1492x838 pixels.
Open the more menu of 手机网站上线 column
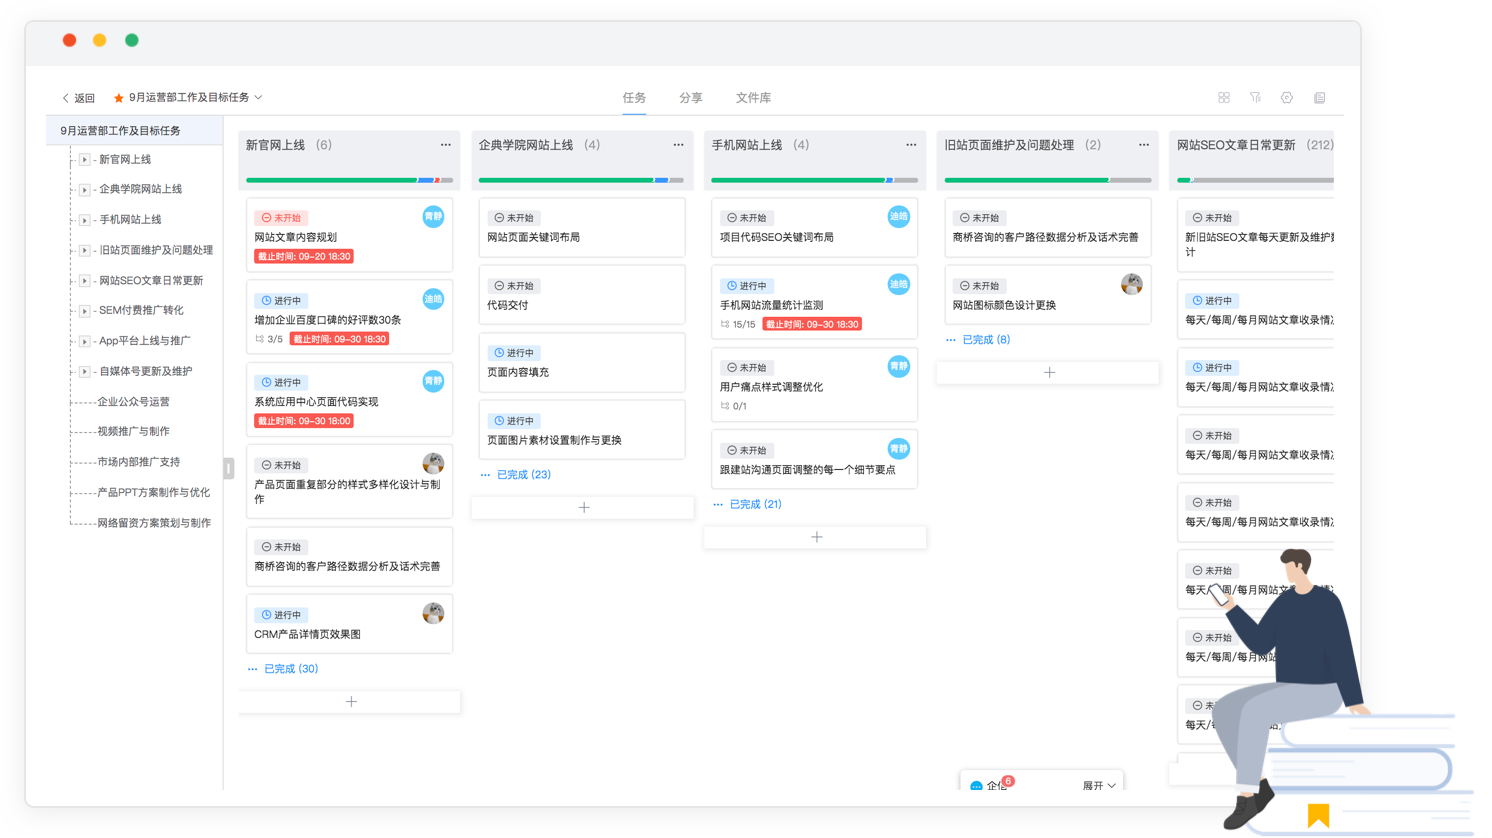click(911, 145)
